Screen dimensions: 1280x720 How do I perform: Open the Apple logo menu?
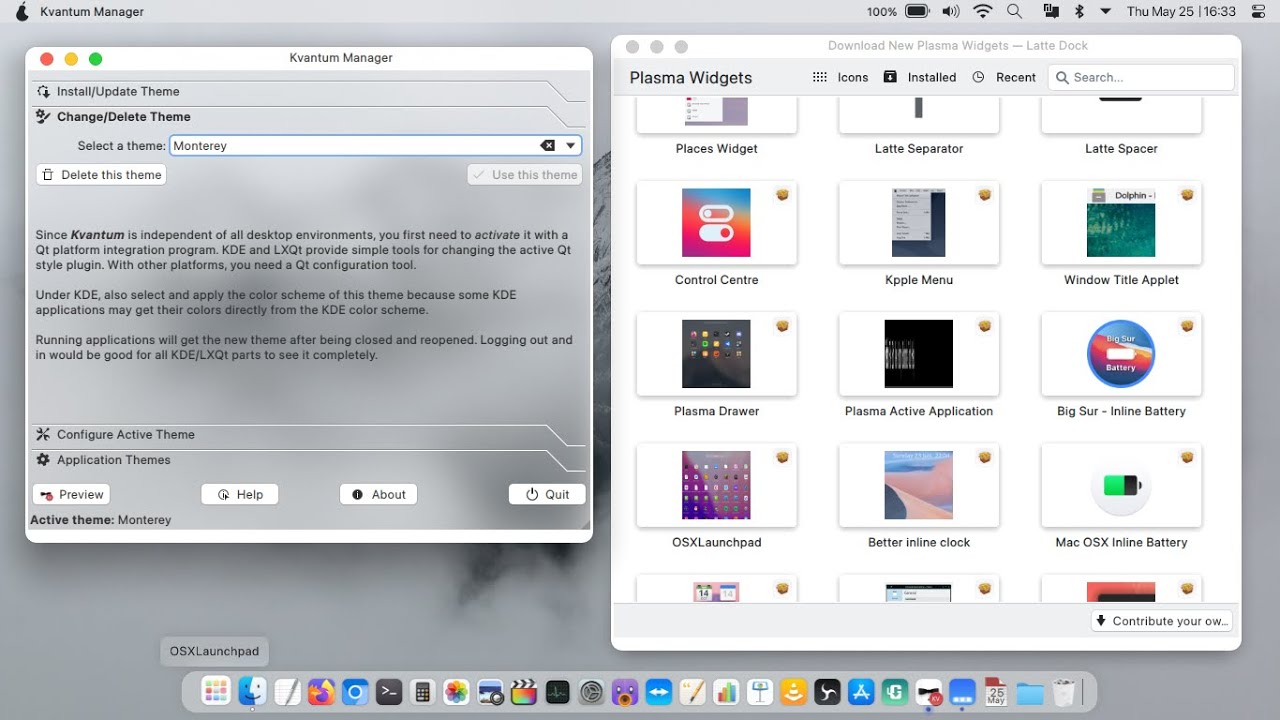pos(22,12)
